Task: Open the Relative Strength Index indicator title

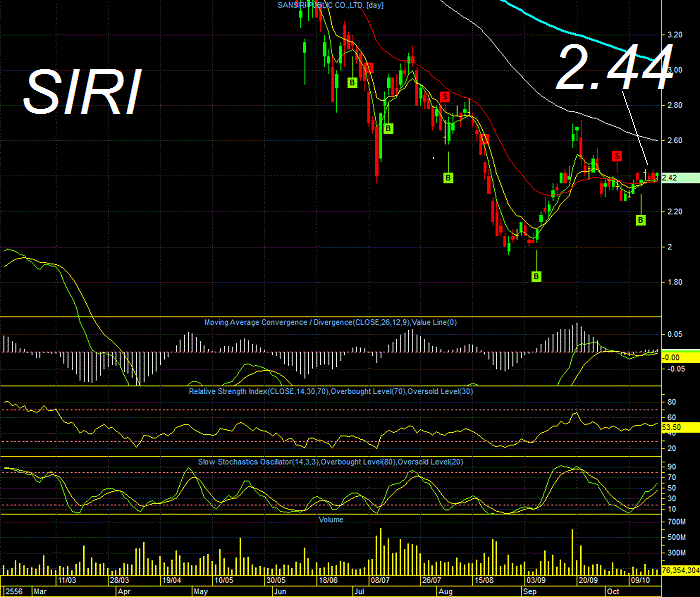Action: (x=331, y=392)
